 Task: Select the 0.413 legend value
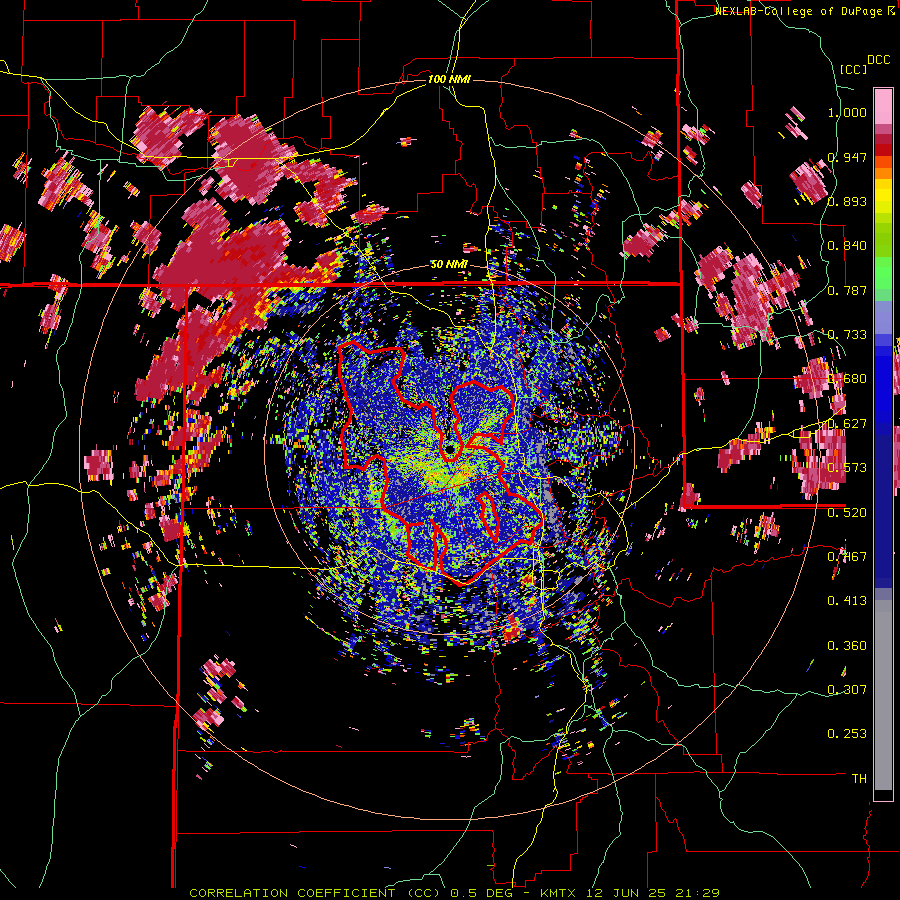847,601
